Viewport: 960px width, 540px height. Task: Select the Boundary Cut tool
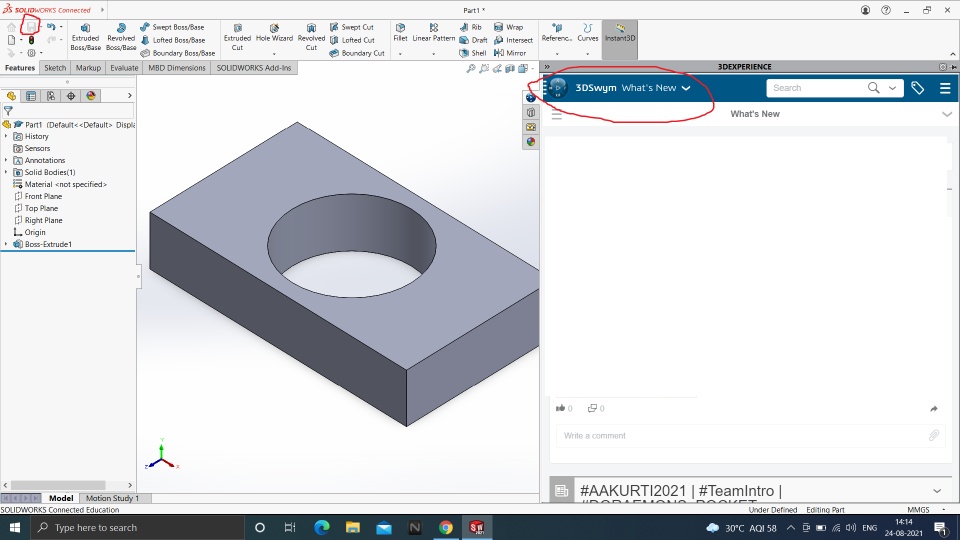[357, 53]
